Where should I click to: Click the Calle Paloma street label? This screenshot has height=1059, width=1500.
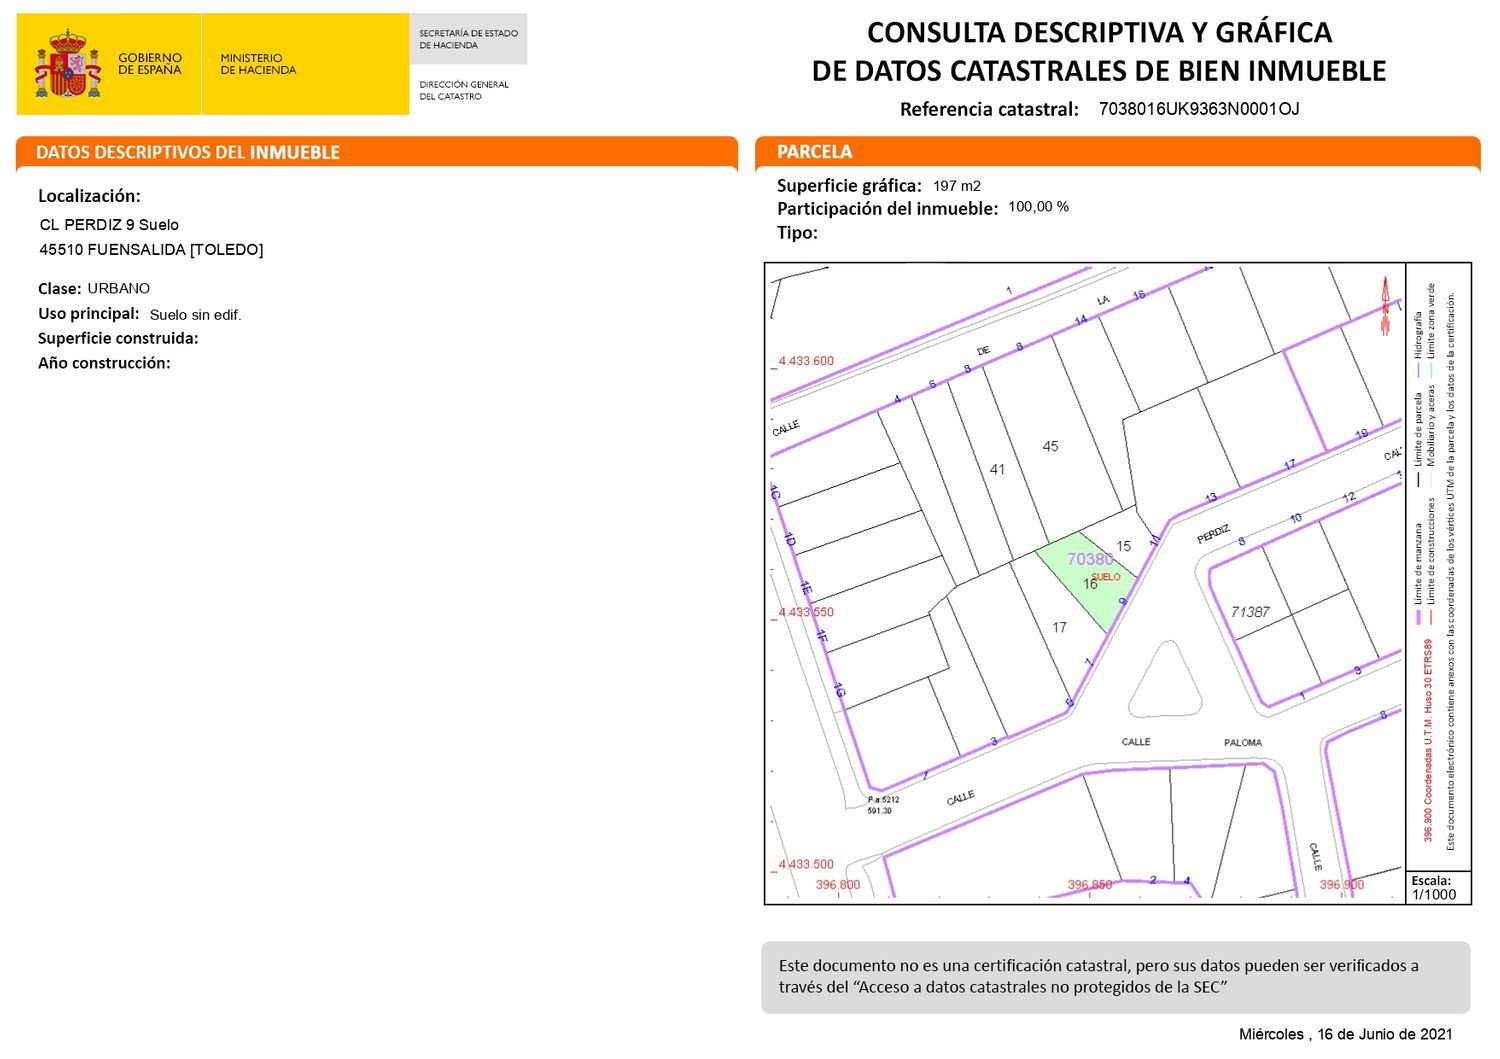(1190, 742)
